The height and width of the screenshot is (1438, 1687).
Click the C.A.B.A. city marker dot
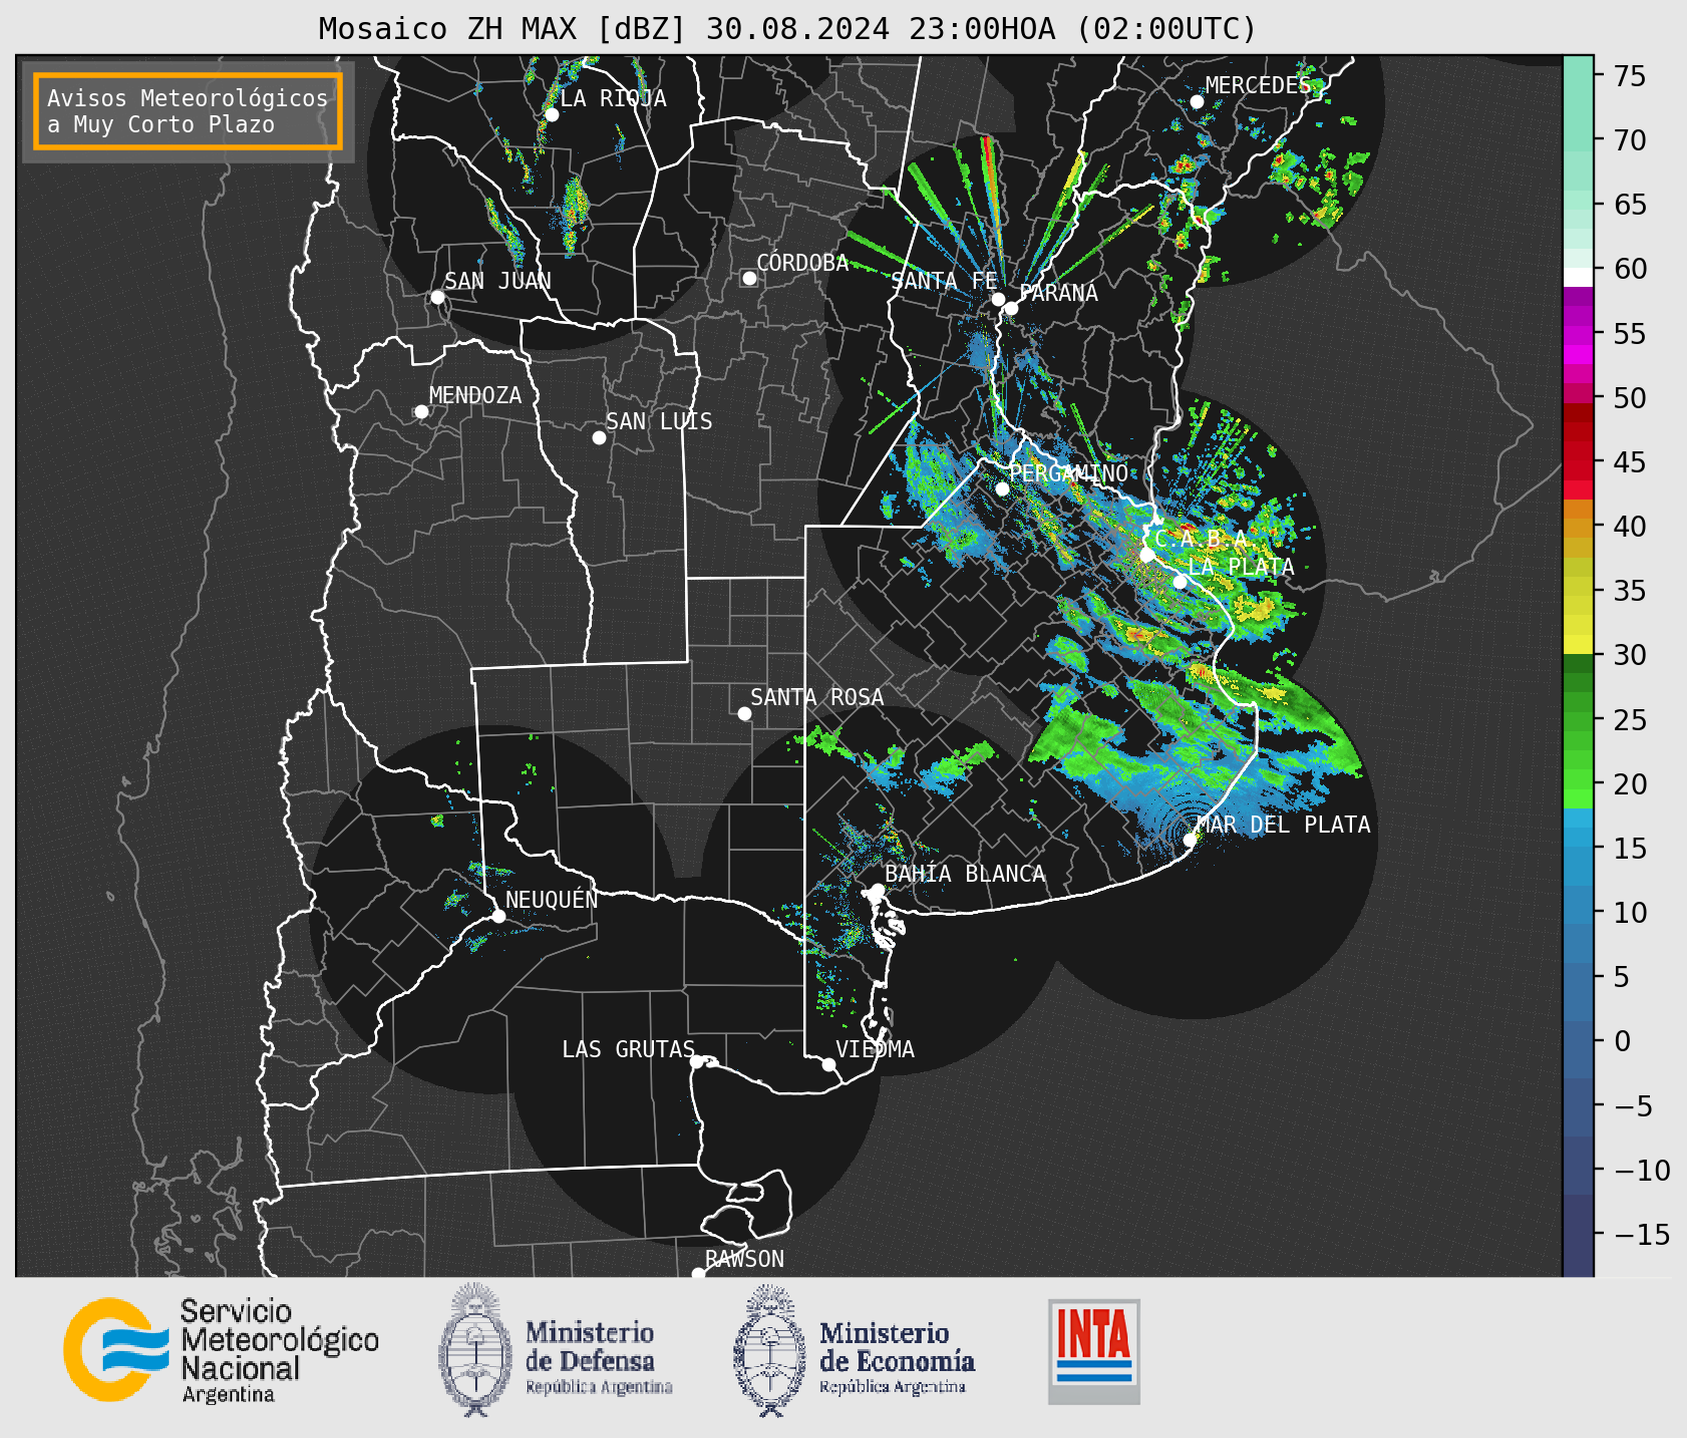tap(1147, 555)
